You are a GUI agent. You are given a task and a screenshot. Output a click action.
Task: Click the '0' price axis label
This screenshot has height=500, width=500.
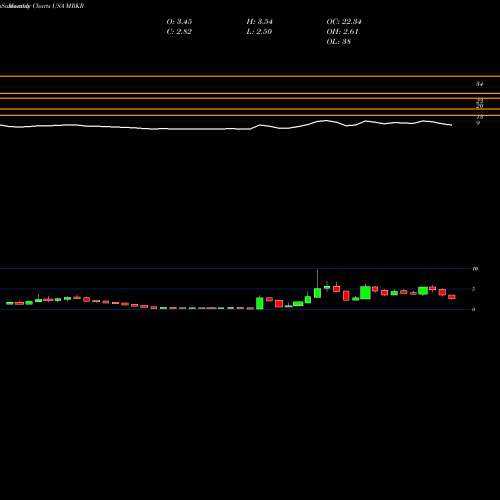[473, 309]
